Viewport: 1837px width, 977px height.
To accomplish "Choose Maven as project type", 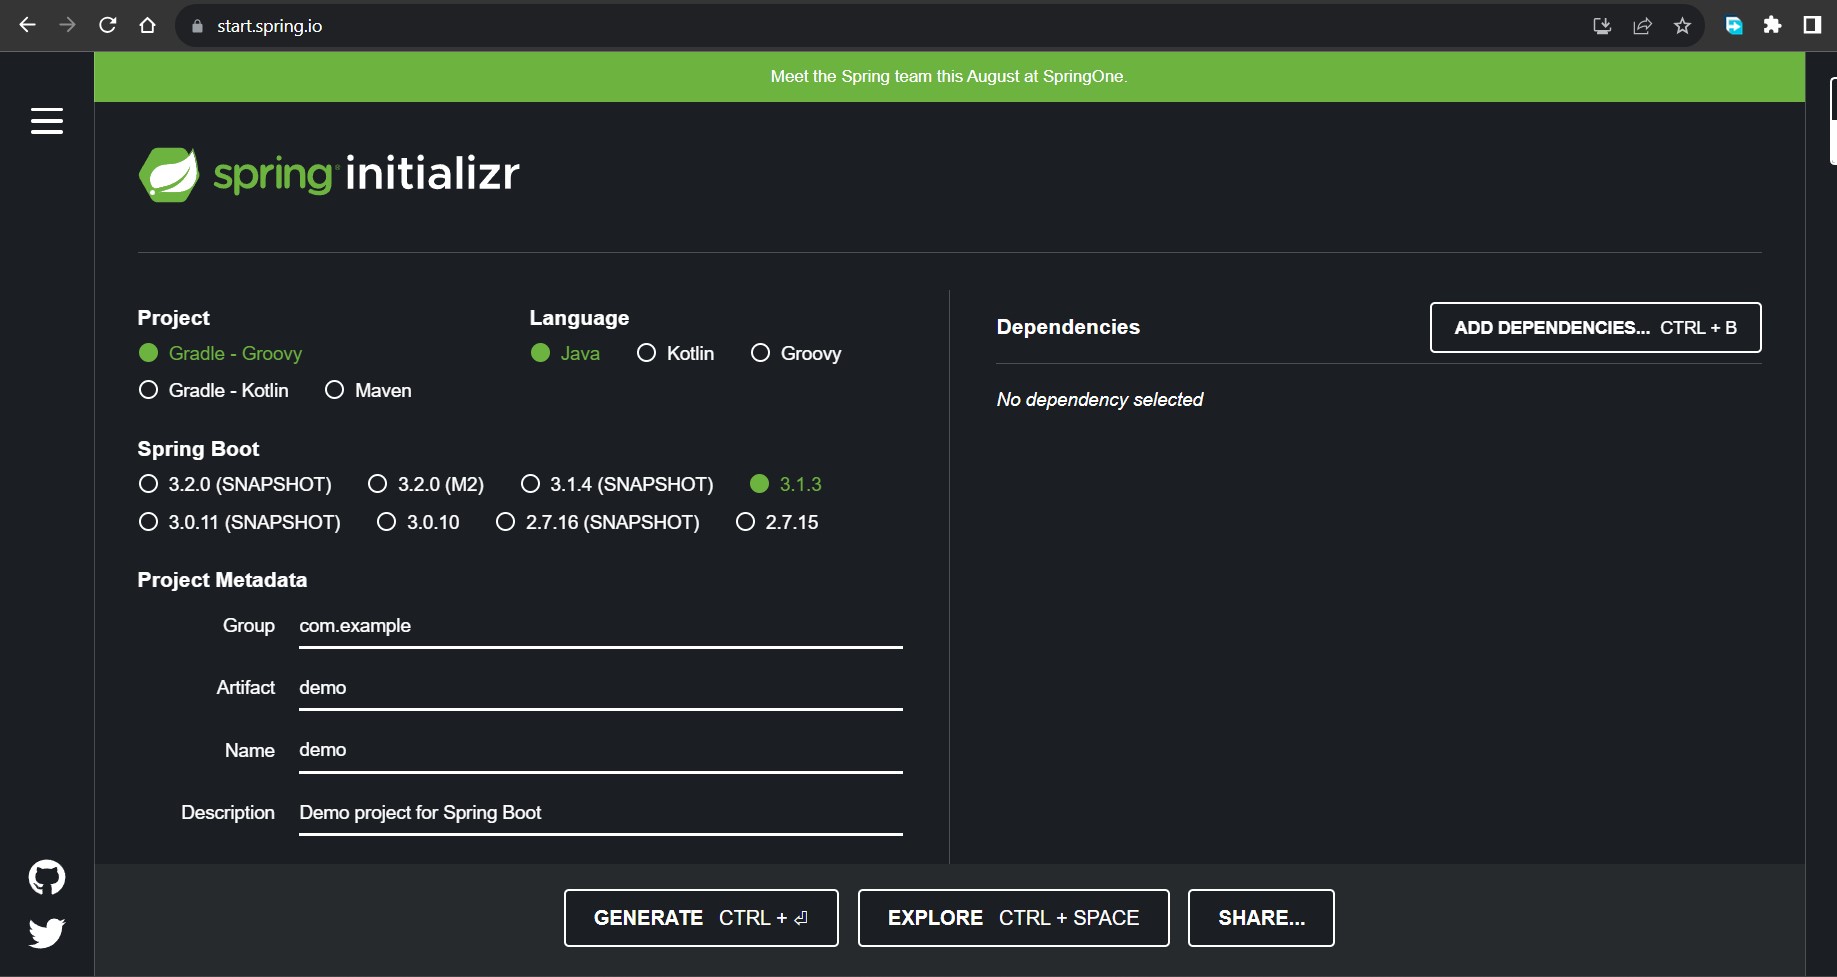I will 368,390.
